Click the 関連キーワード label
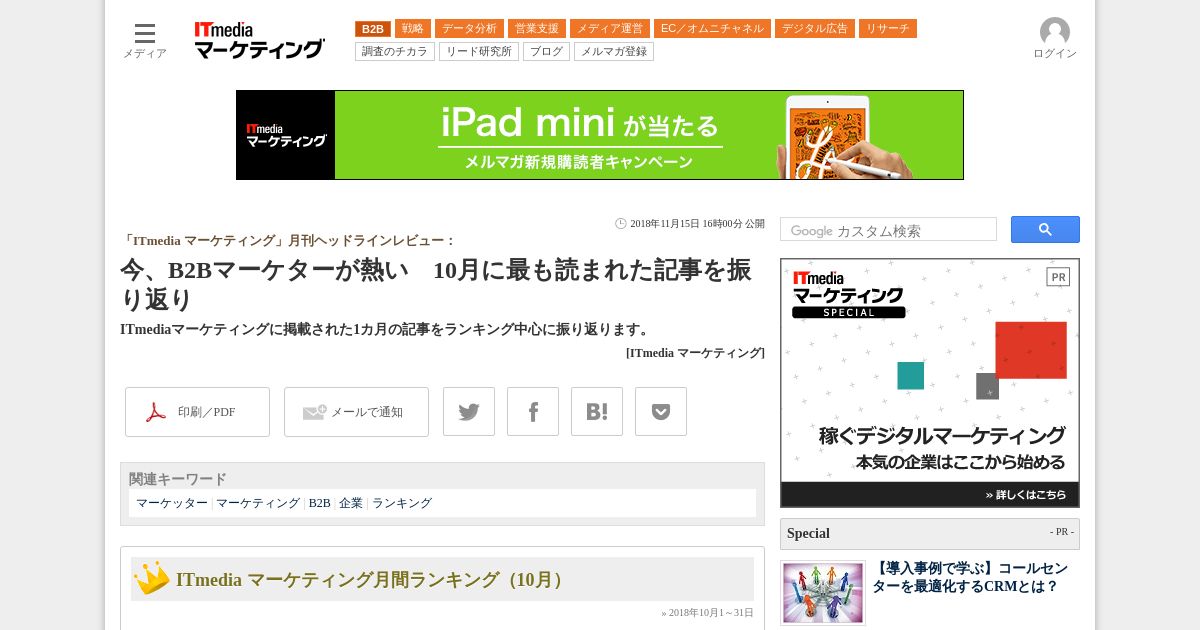Screen dimensions: 1200x630 [x=178, y=479]
